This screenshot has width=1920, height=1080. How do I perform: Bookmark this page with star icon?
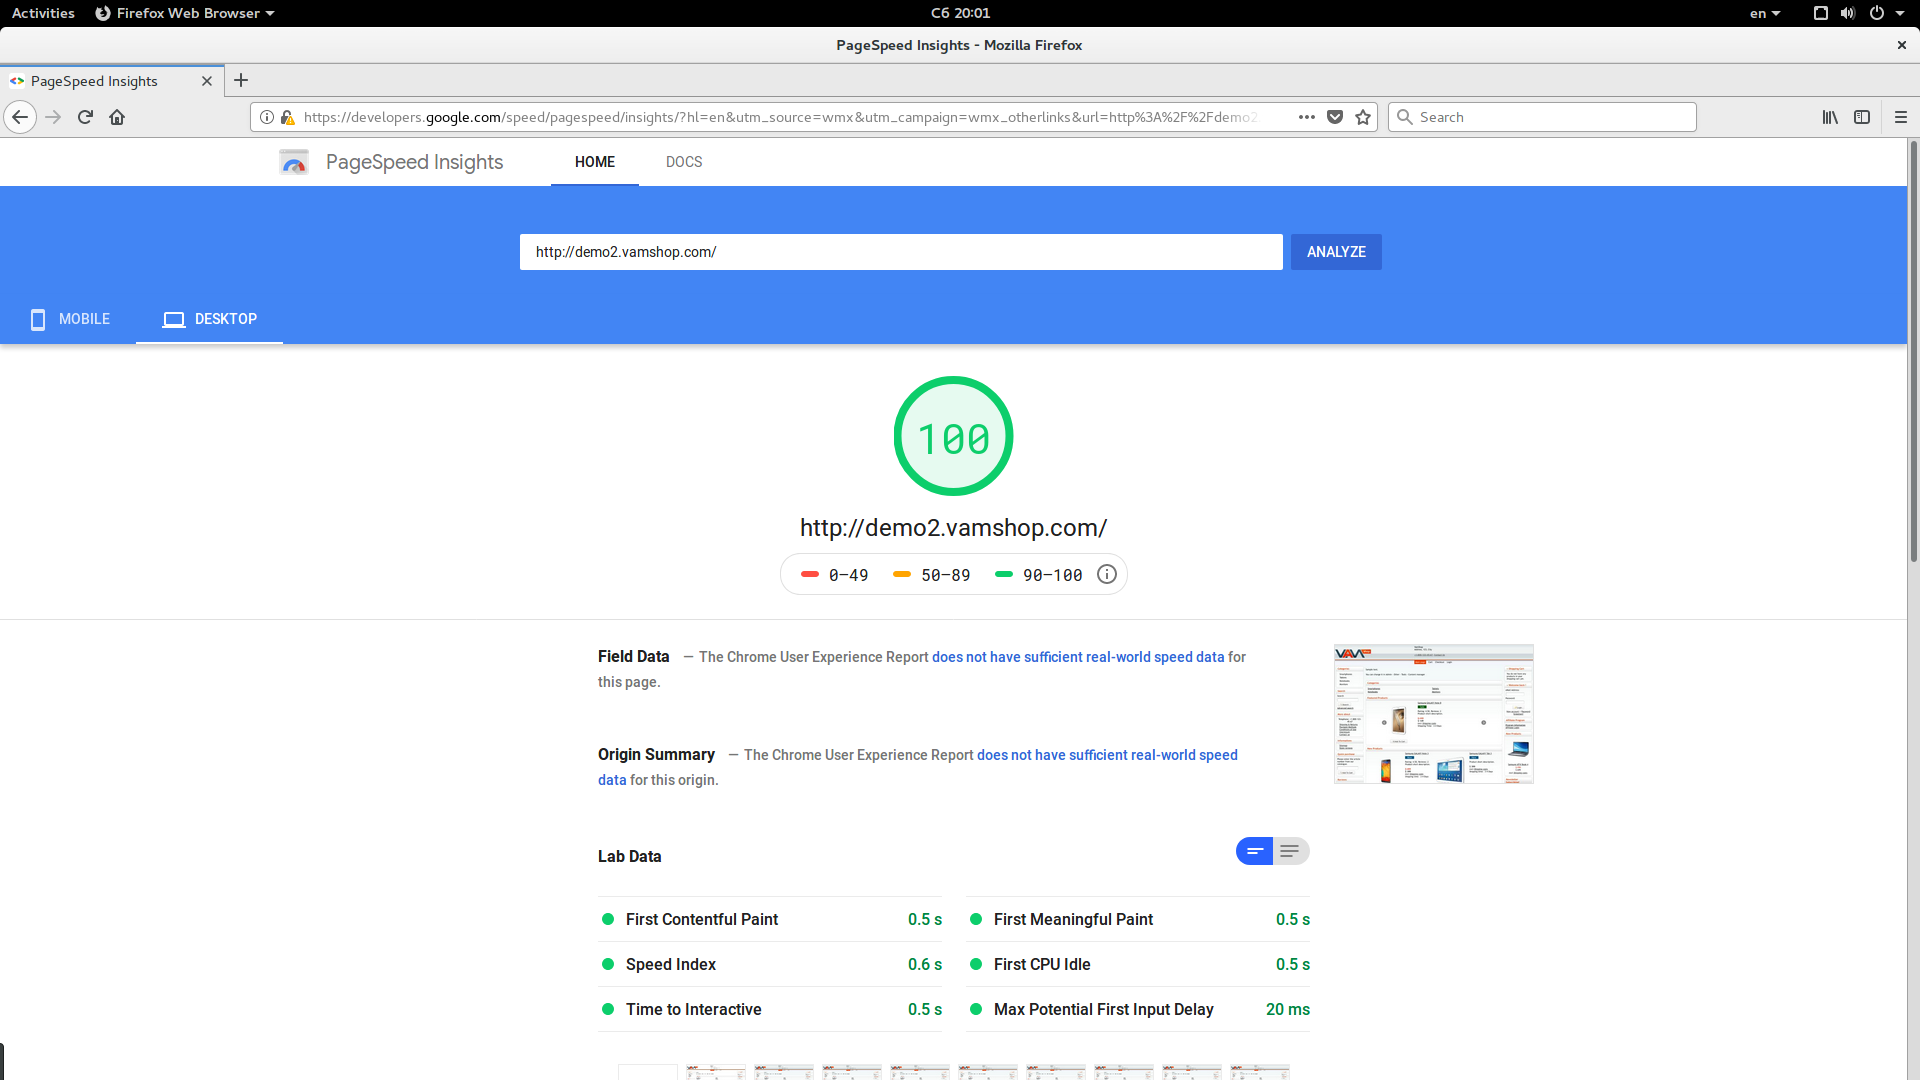click(1363, 117)
